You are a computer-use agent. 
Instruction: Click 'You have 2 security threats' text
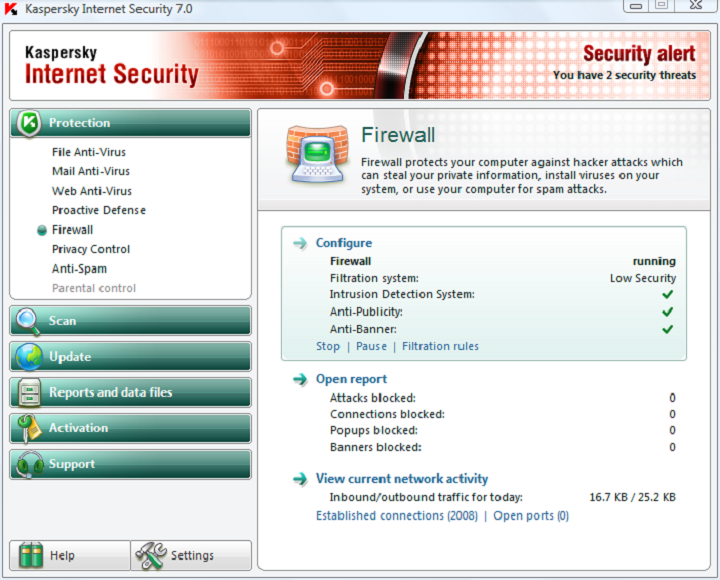point(624,75)
